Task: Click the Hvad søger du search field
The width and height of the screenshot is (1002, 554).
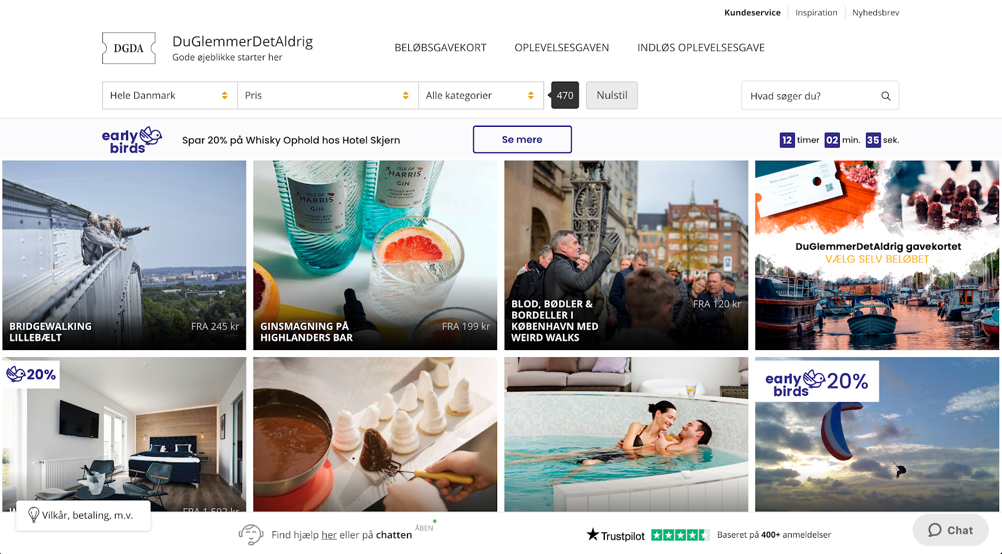Action: (x=810, y=96)
